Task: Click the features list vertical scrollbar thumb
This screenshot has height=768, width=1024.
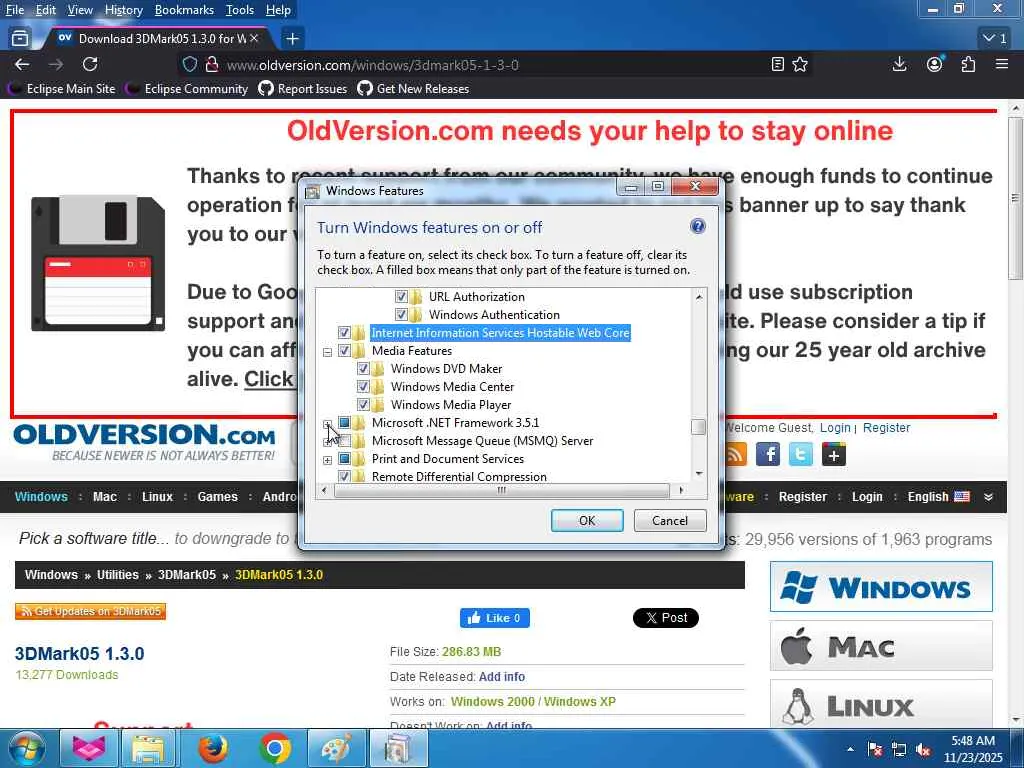Action: pyautogui.click(x=699, y=426)
